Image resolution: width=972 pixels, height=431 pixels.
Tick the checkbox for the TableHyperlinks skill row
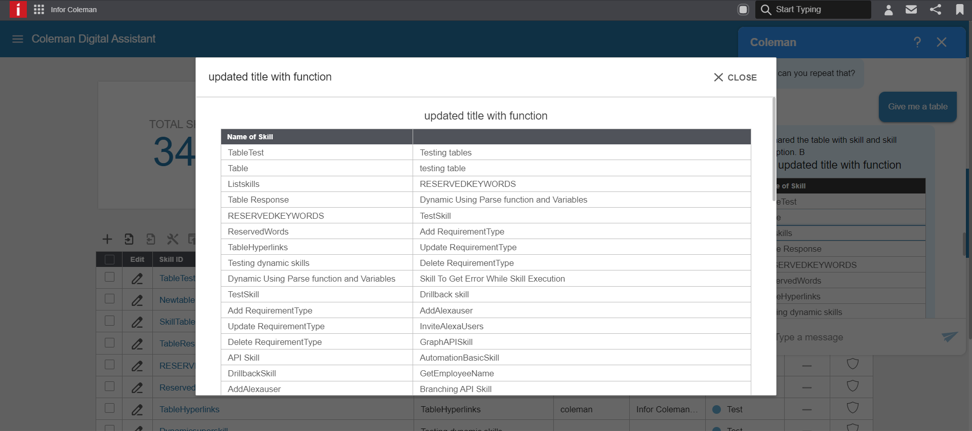110,408
